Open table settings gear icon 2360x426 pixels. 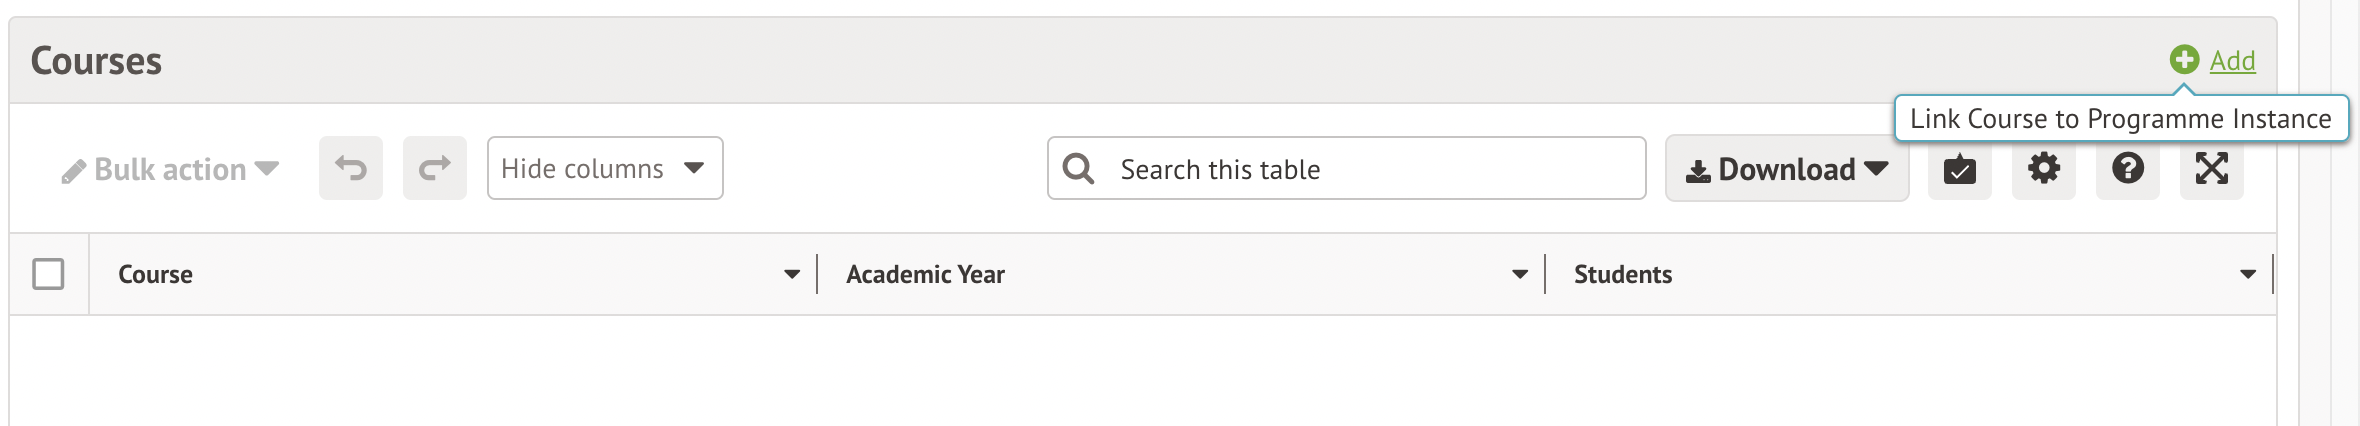pos(2044,168)
